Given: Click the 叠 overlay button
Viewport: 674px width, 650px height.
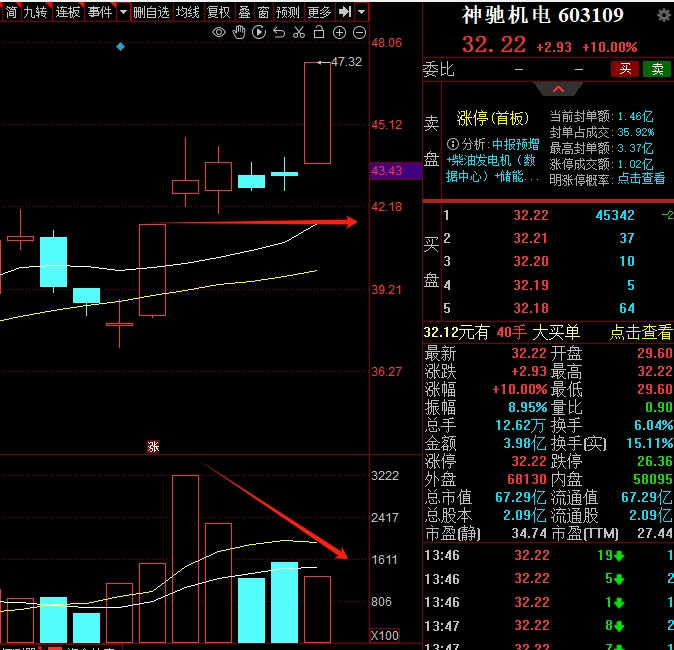Looking at the screenshot, I should coord(245,12).
